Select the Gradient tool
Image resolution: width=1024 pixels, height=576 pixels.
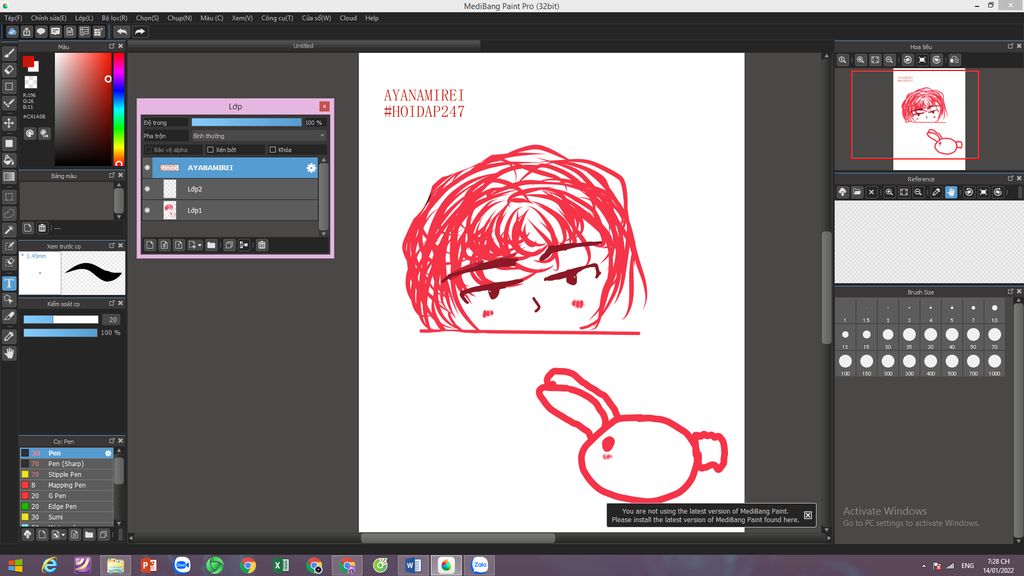tap(9, 176)
